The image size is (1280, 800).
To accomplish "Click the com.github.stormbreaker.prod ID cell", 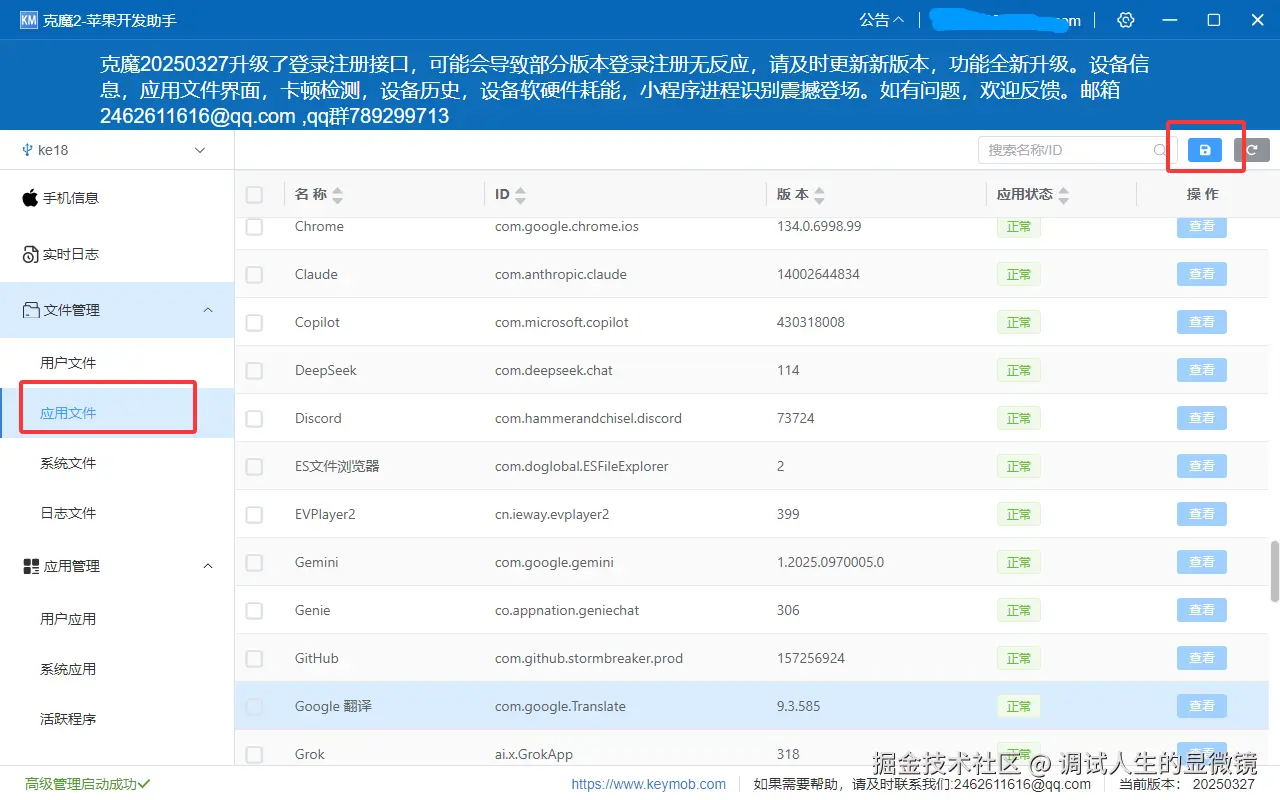I will 589,658.
